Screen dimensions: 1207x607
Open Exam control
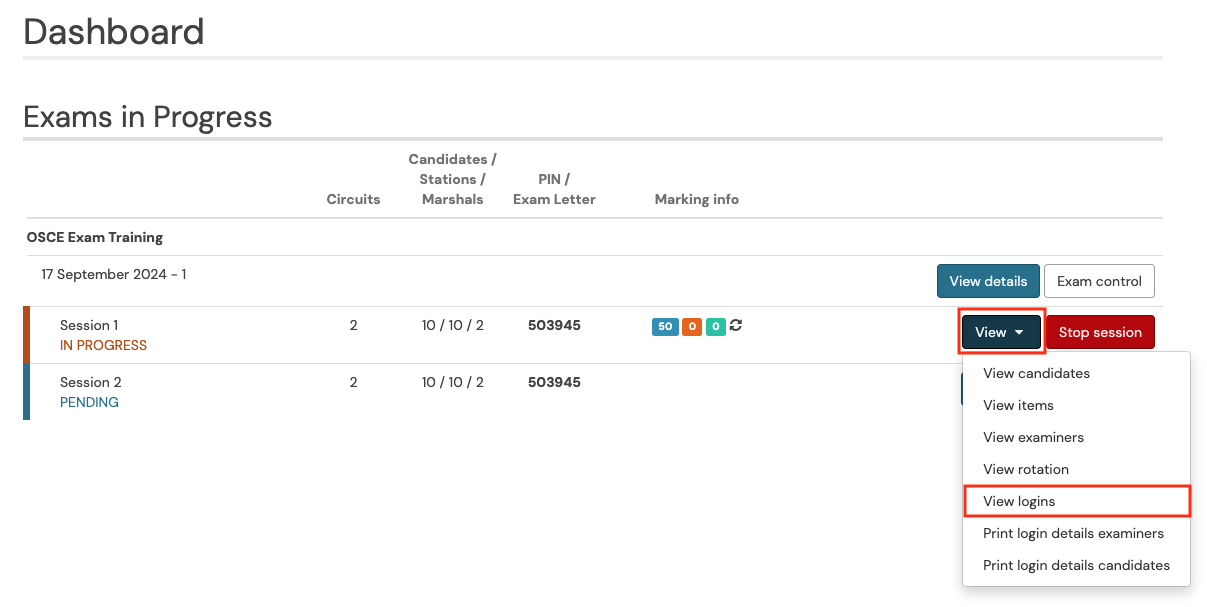1099,281
